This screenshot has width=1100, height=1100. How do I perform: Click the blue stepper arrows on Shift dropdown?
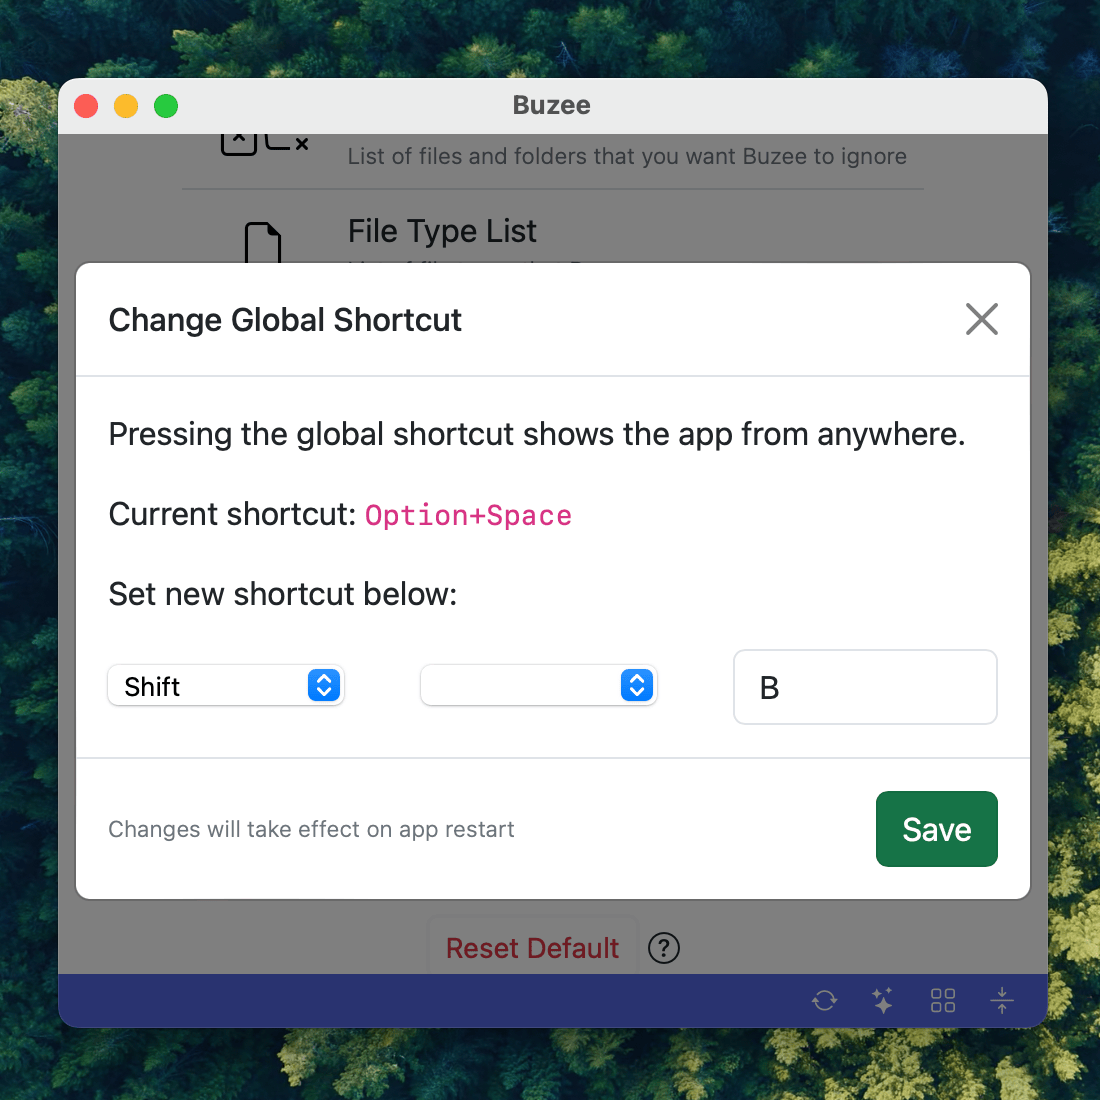click(x=324, y=686)
